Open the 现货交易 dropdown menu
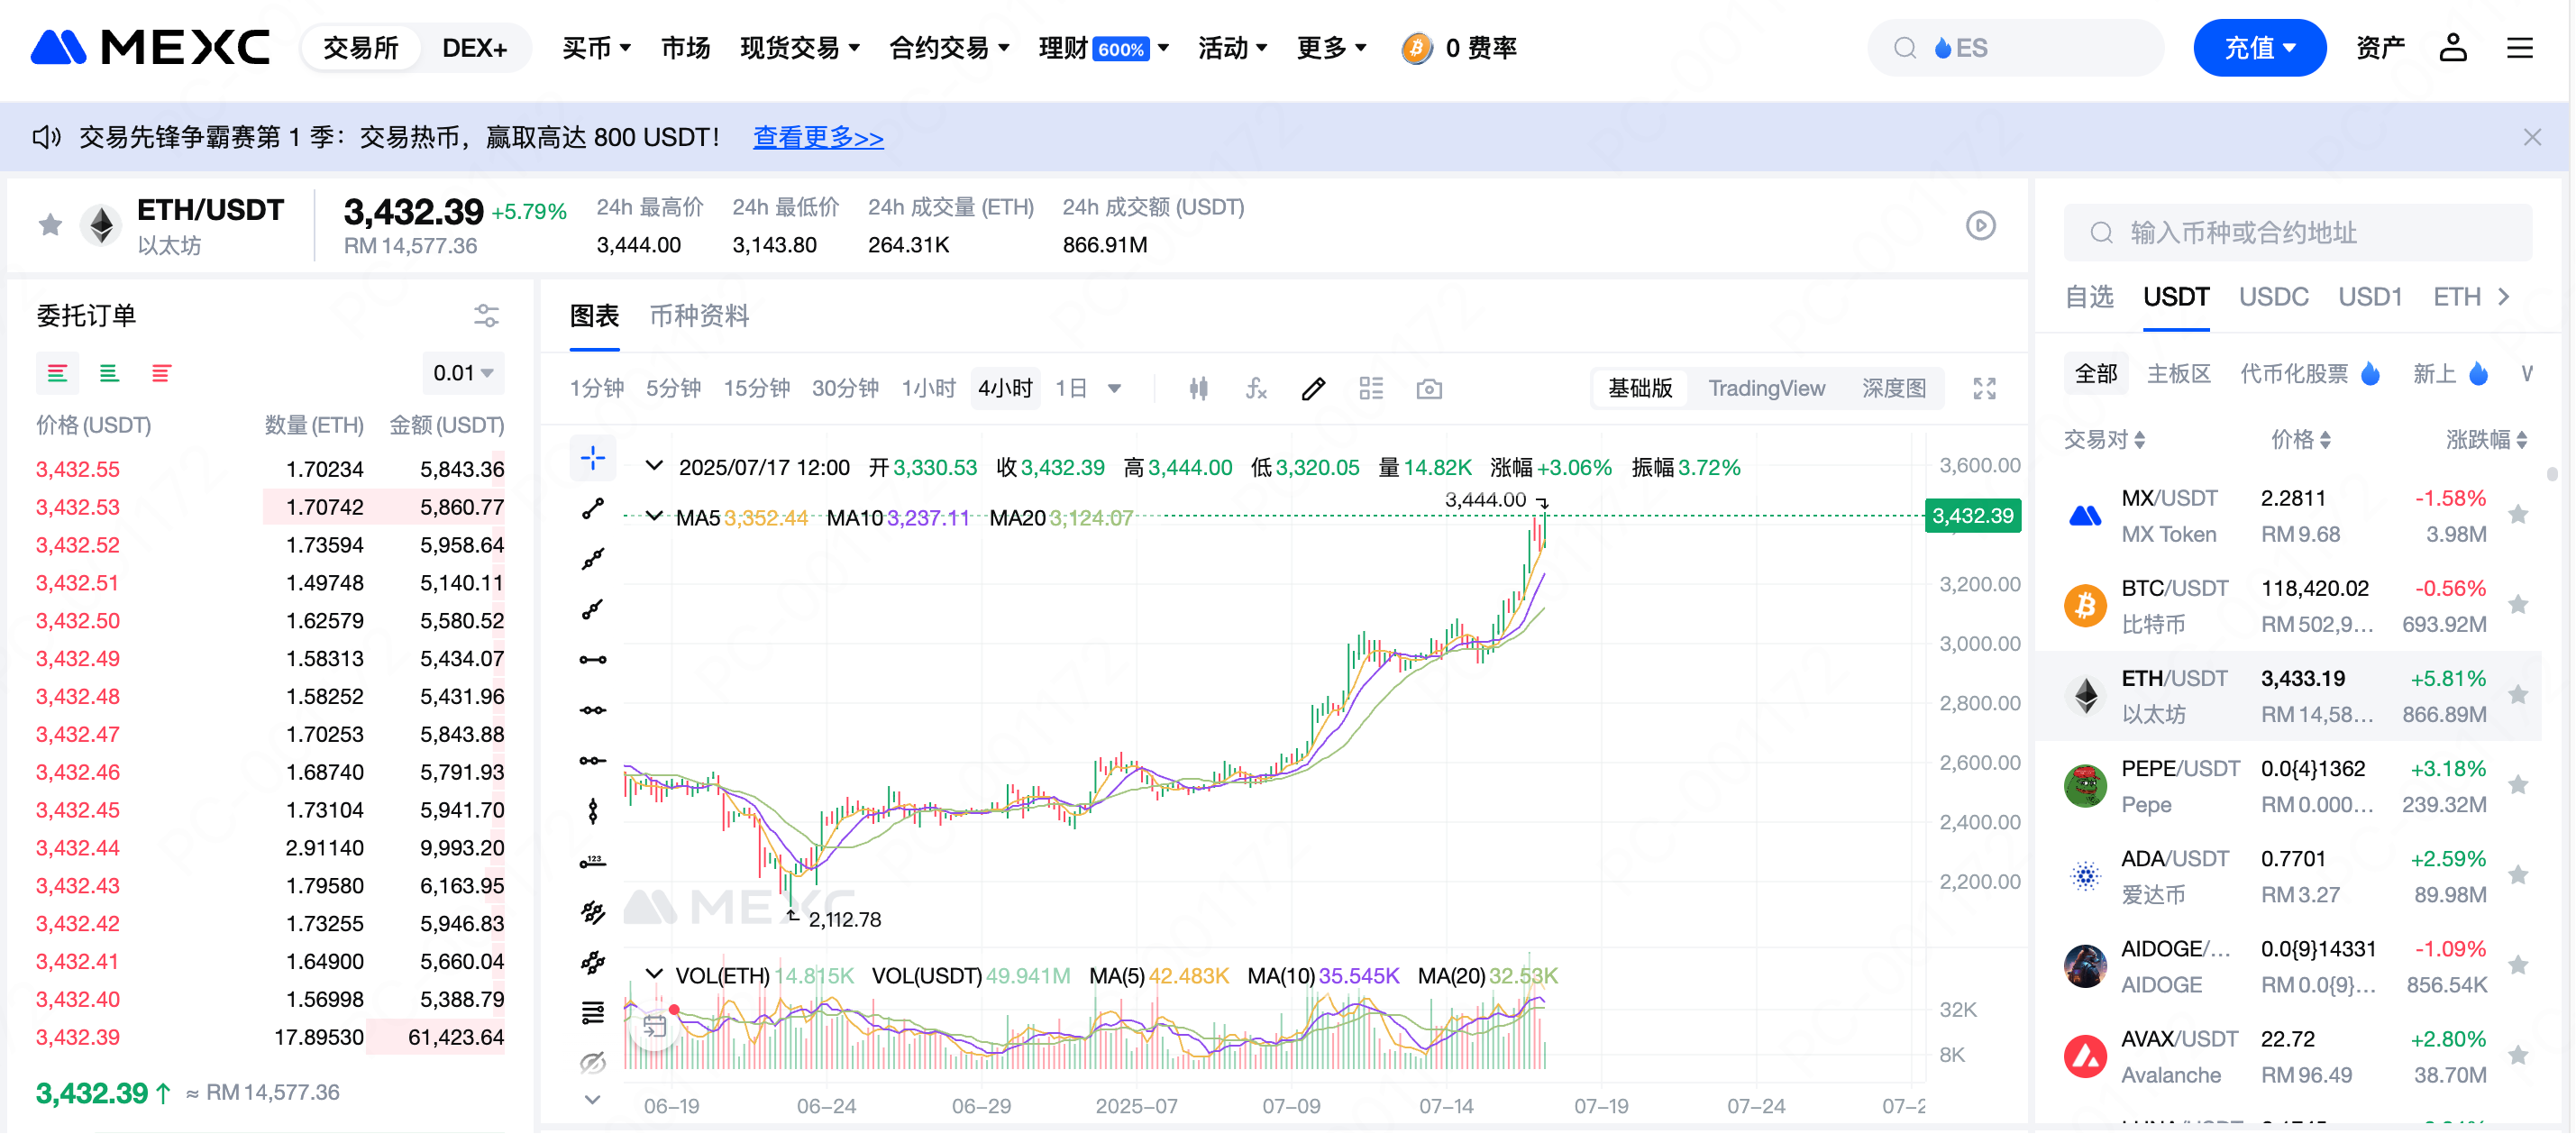This screenshot has width=2576, height=1134. (x=799, y=48)
